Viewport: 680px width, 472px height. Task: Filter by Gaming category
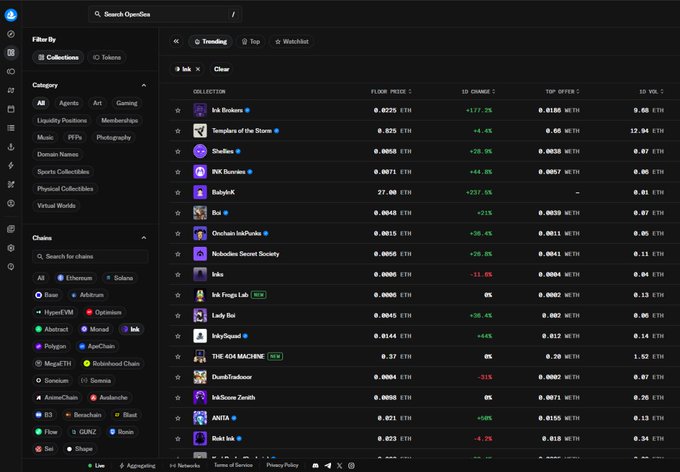click(127, 103)
